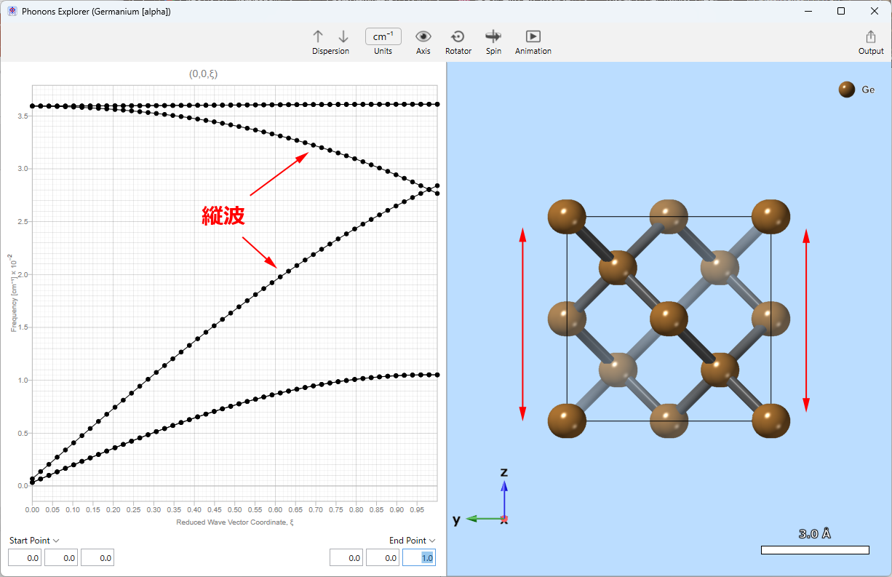Click the central germanium atom in the cell

669,319
